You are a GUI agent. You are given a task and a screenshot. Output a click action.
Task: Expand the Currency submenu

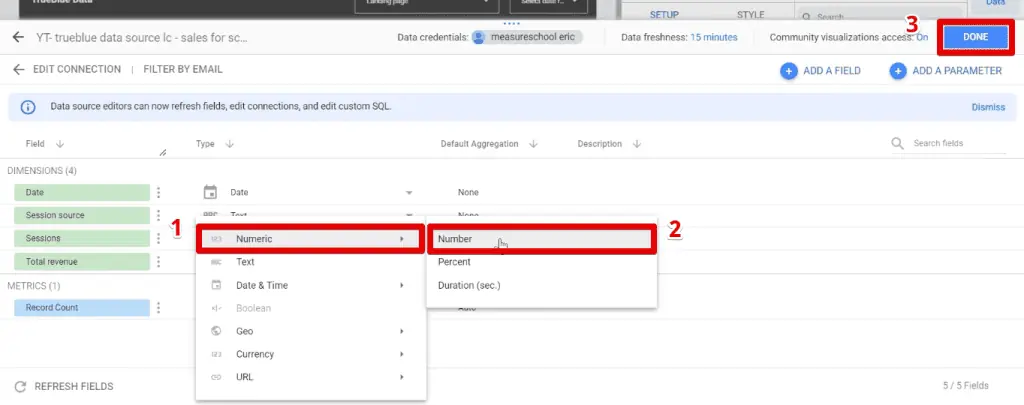pyautogui.click(x=311, y=354)
